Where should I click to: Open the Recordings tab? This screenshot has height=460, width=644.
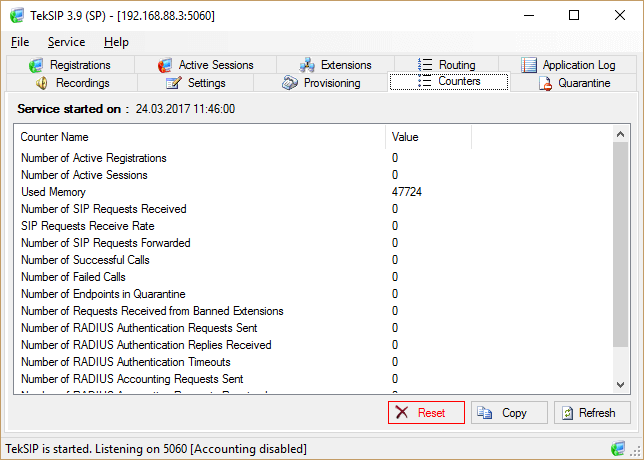(x=72, y=83)
